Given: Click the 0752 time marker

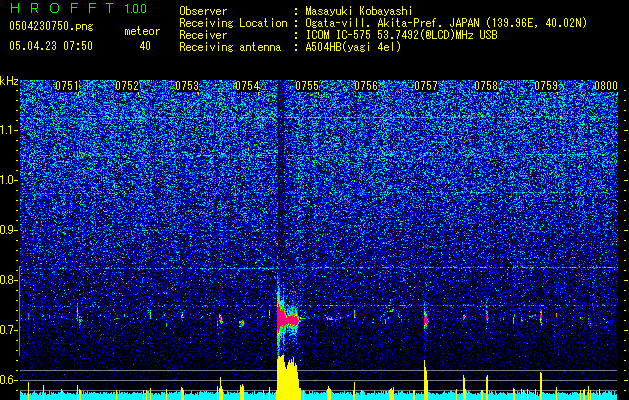Looking at the screenshot, I should 127,85.
